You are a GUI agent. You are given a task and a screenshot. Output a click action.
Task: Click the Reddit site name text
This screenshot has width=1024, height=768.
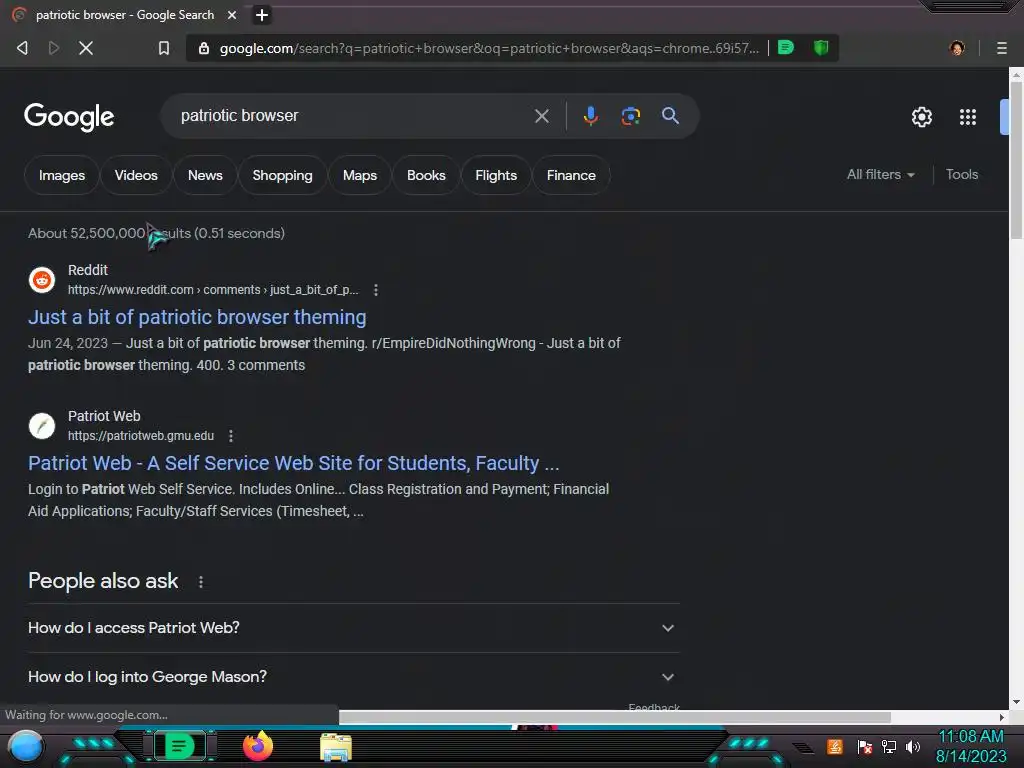(x=88, y=270)
